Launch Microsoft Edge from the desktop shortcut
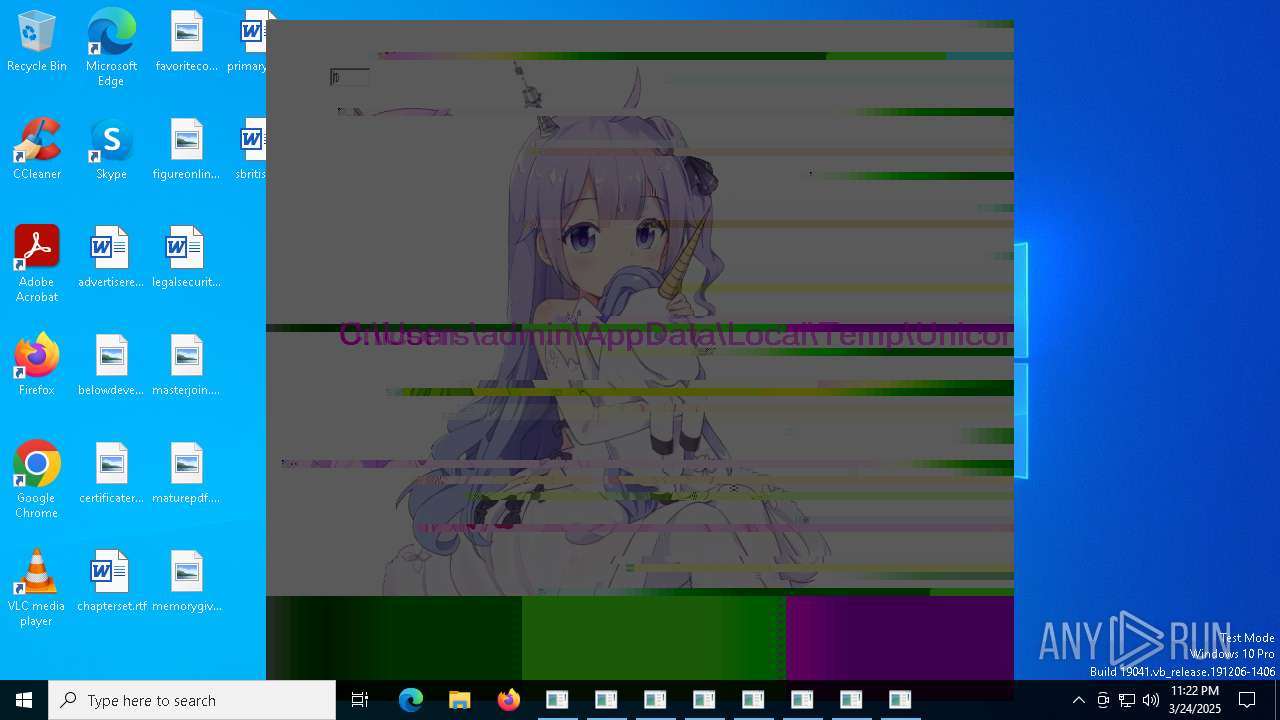 tap(111, 47)
